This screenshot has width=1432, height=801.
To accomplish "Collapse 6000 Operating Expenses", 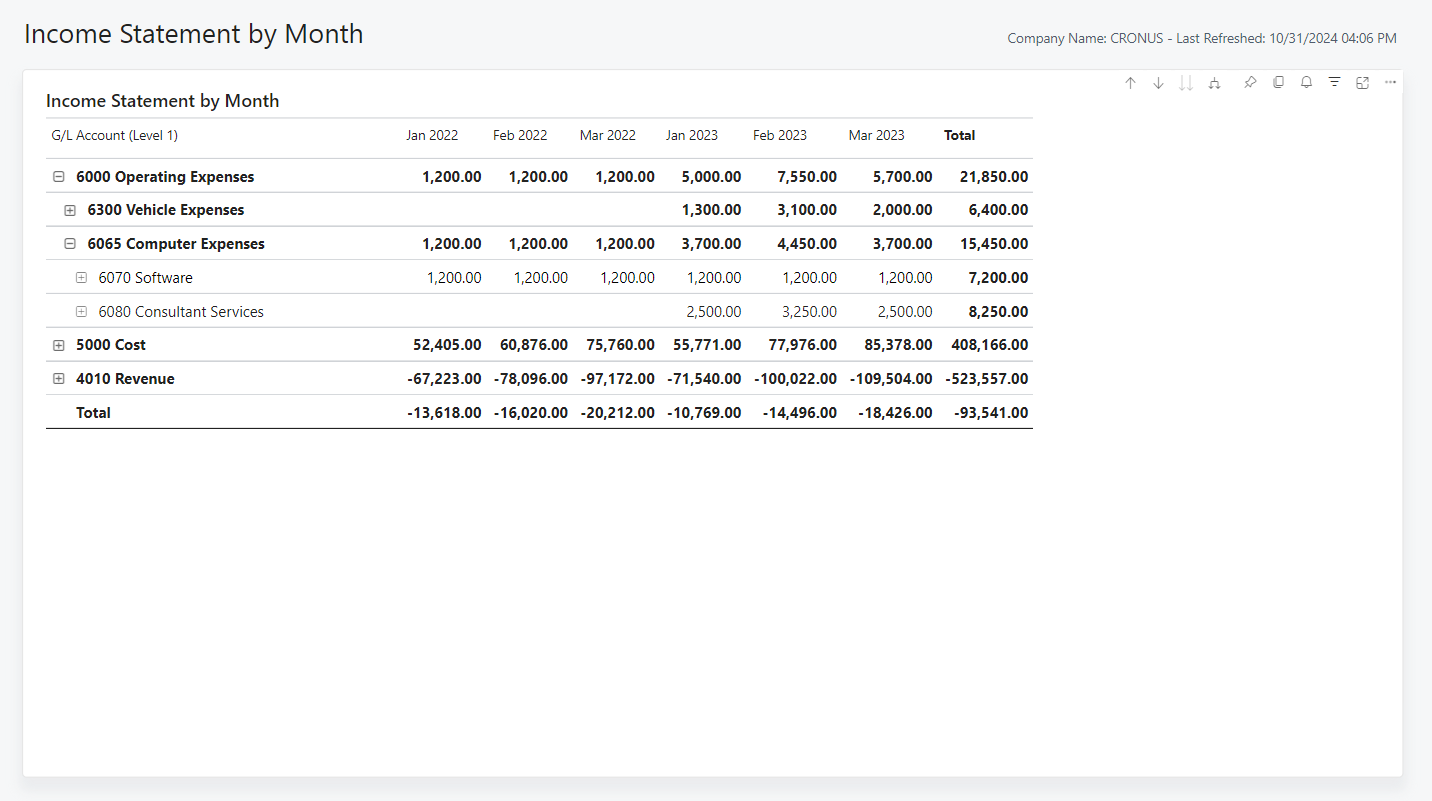I will (x=58, y=176).
